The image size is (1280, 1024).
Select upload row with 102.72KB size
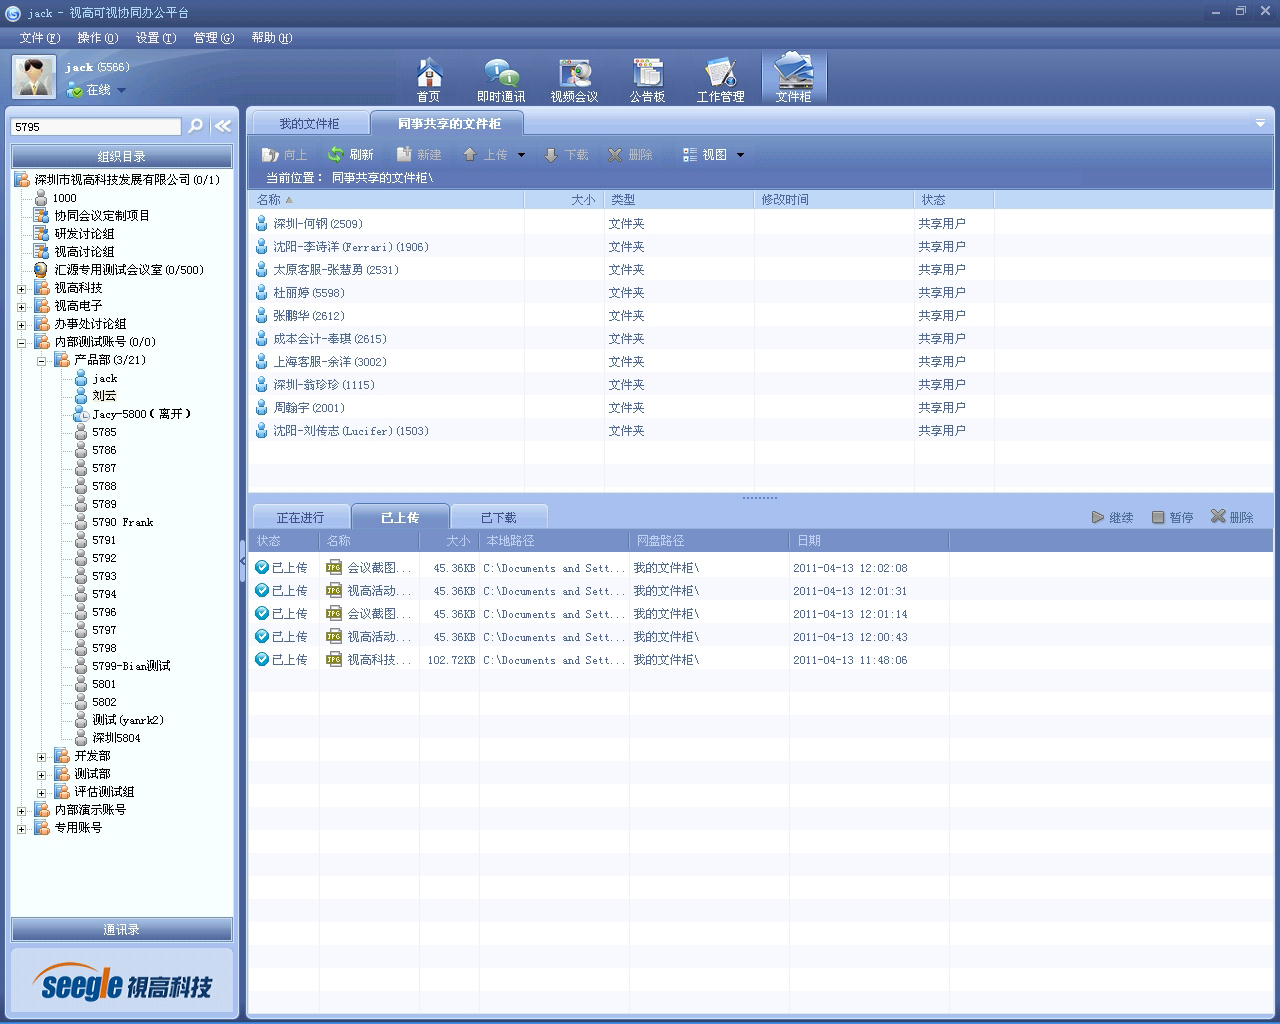point(760,660)
